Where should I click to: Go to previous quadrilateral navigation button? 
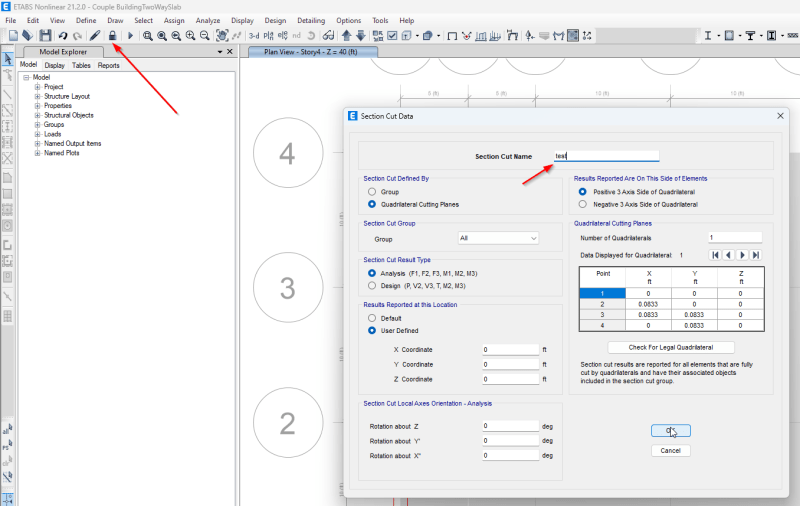[729, 255]
